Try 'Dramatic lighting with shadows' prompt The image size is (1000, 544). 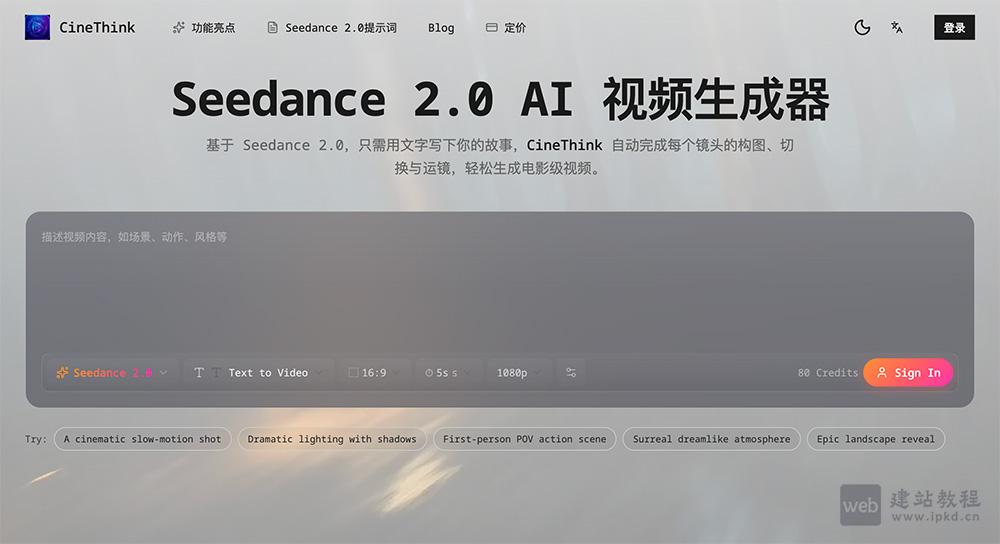(x=332, y=439)
